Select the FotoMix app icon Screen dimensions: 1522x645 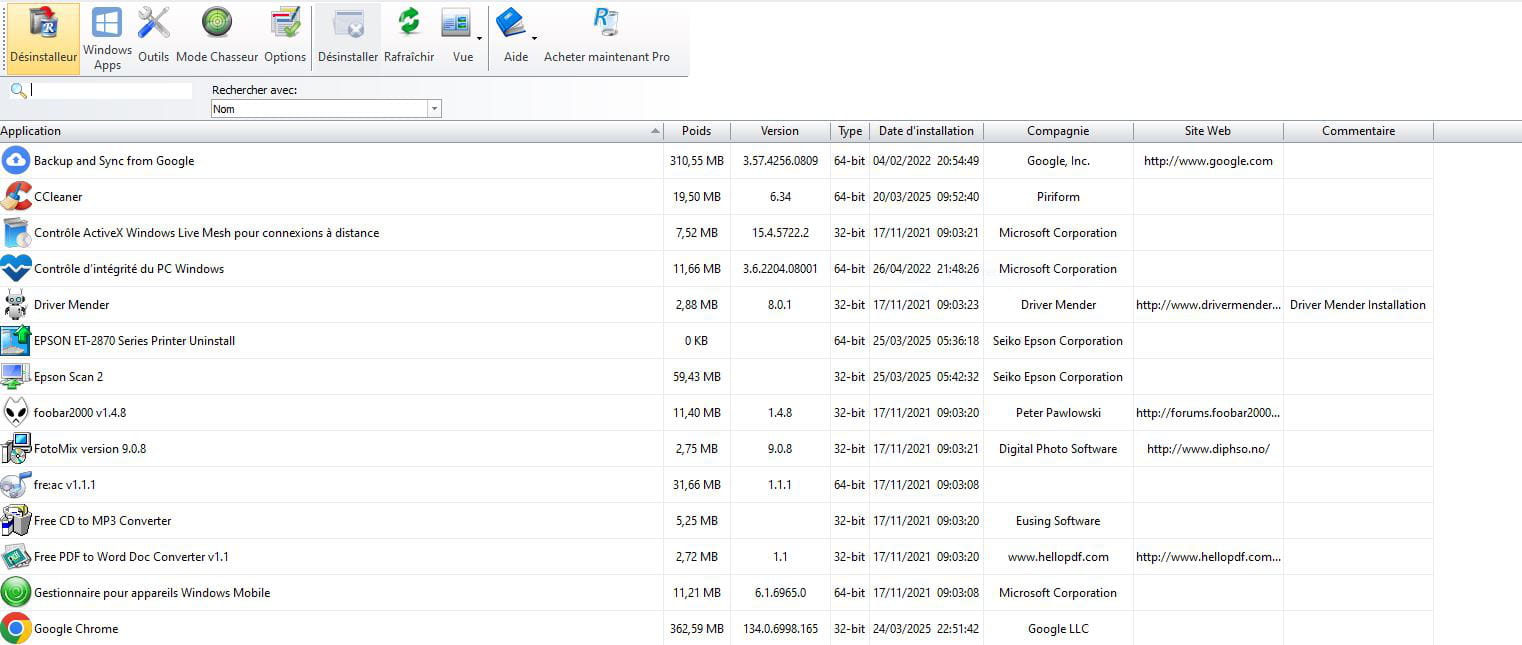pyautogui.click(x=16, y=448)
